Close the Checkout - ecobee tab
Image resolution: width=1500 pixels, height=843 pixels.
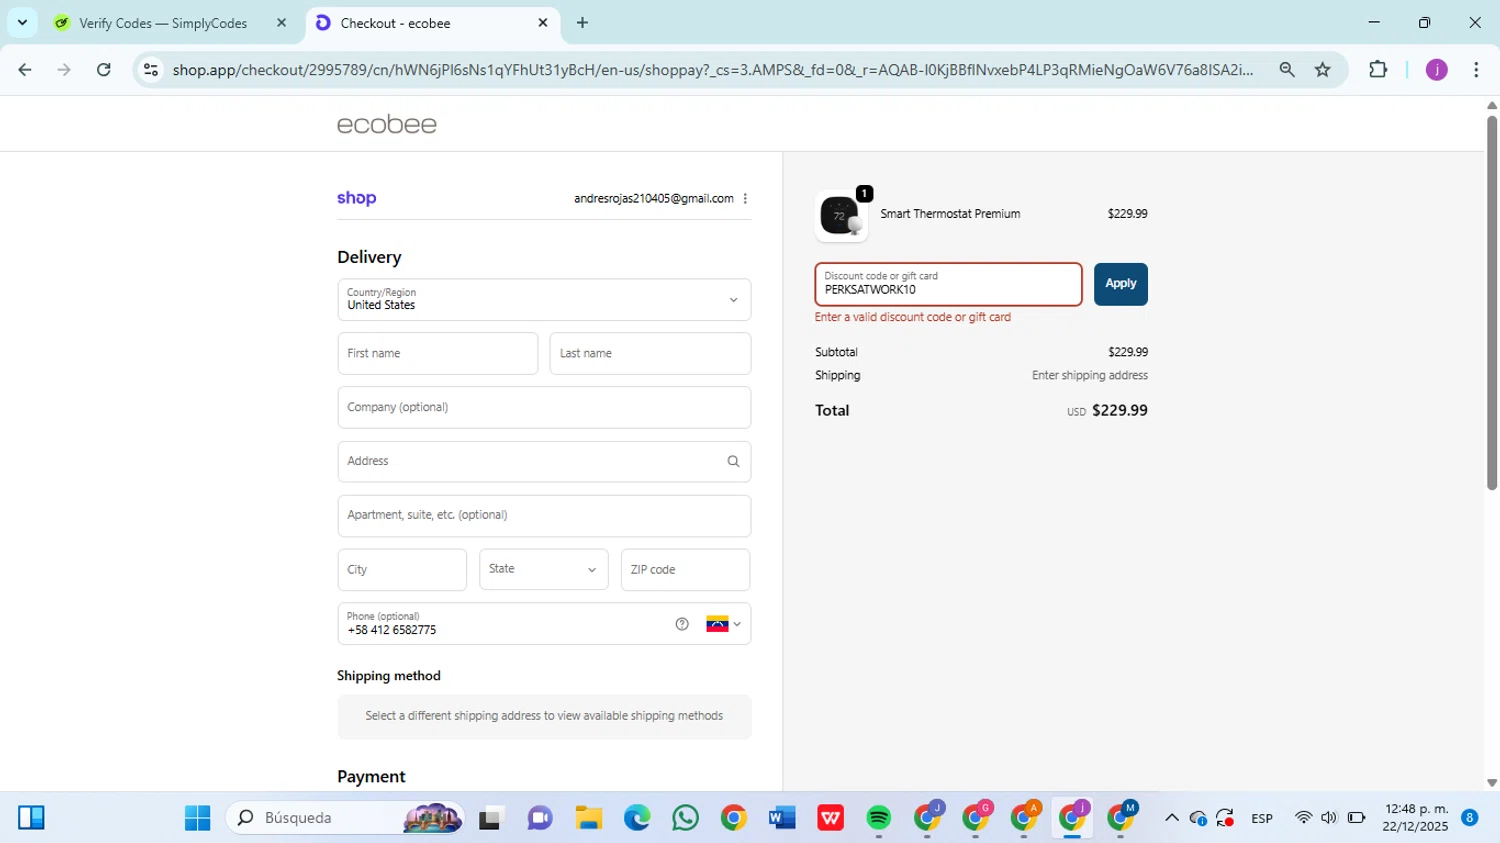(x=543, y=23)
